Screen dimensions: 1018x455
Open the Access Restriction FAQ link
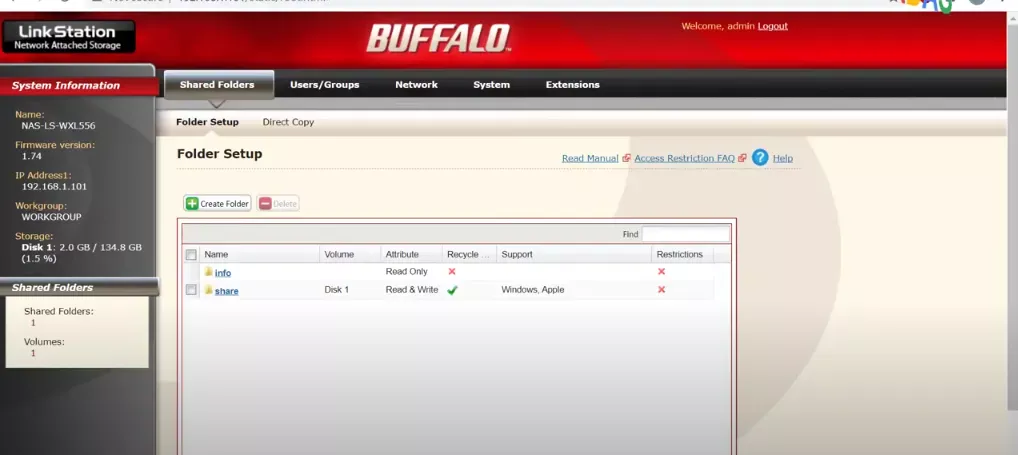coord(684,158)
